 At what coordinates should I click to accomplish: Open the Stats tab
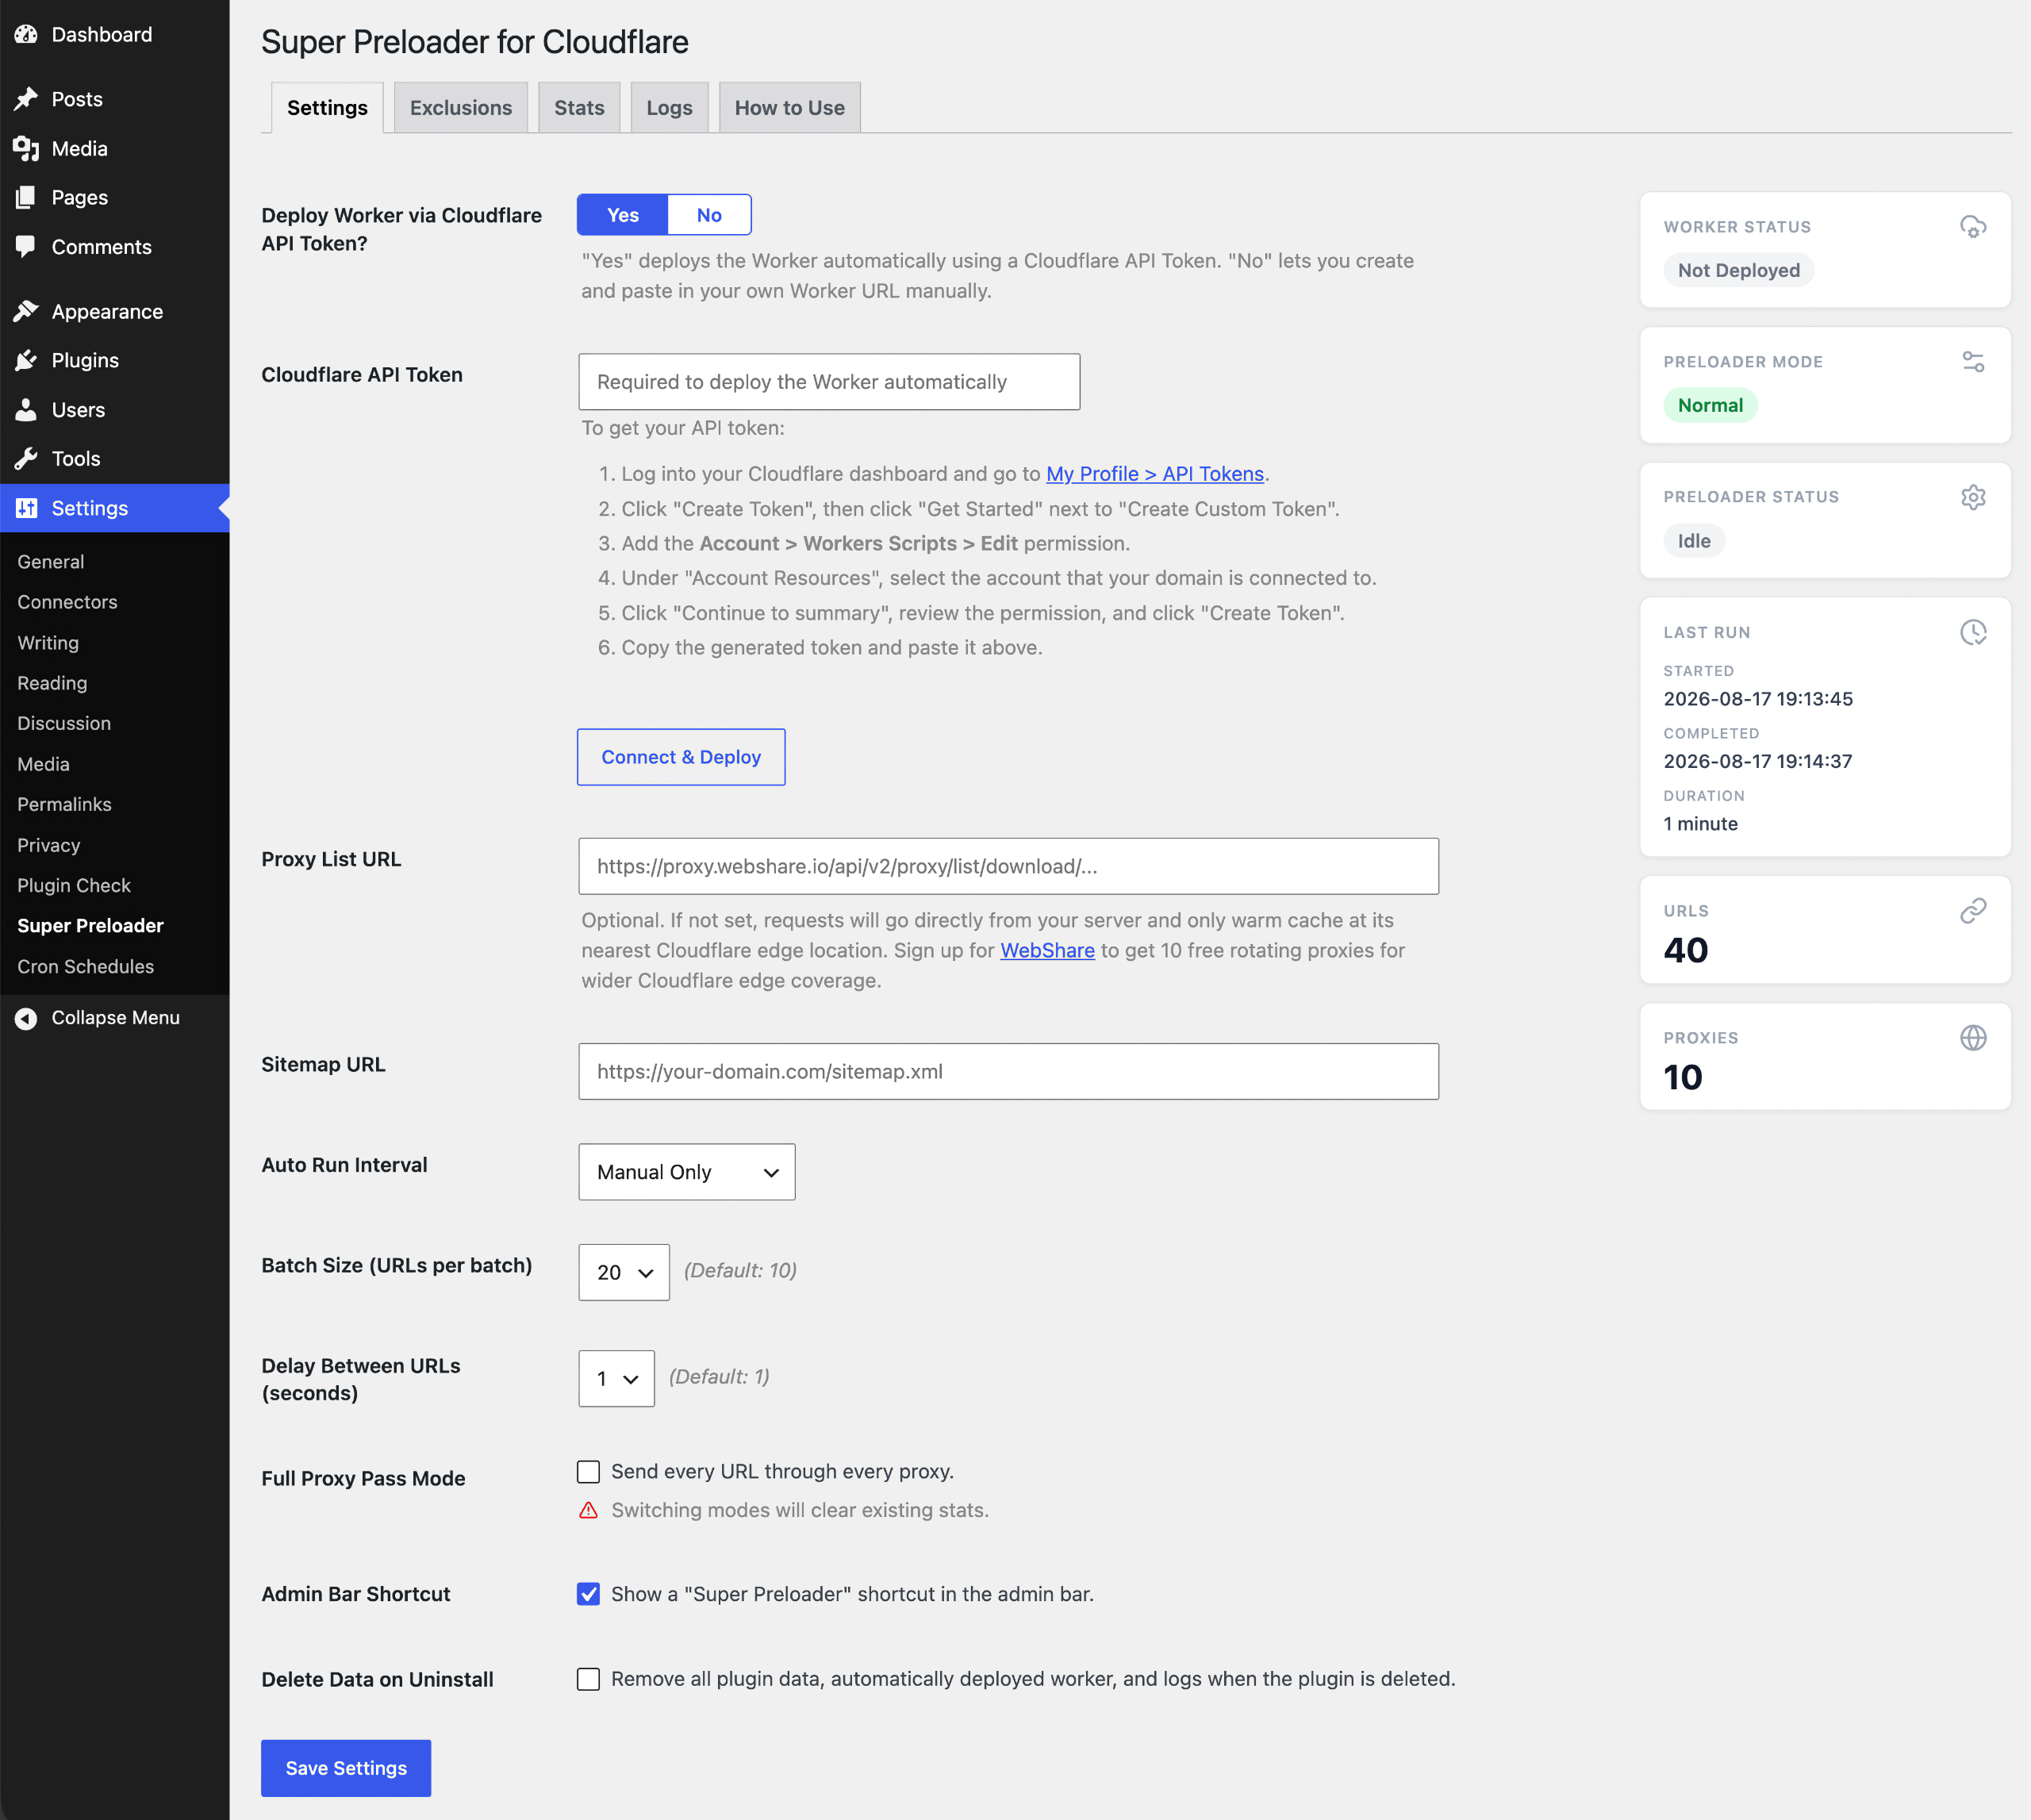coord(579,108)
